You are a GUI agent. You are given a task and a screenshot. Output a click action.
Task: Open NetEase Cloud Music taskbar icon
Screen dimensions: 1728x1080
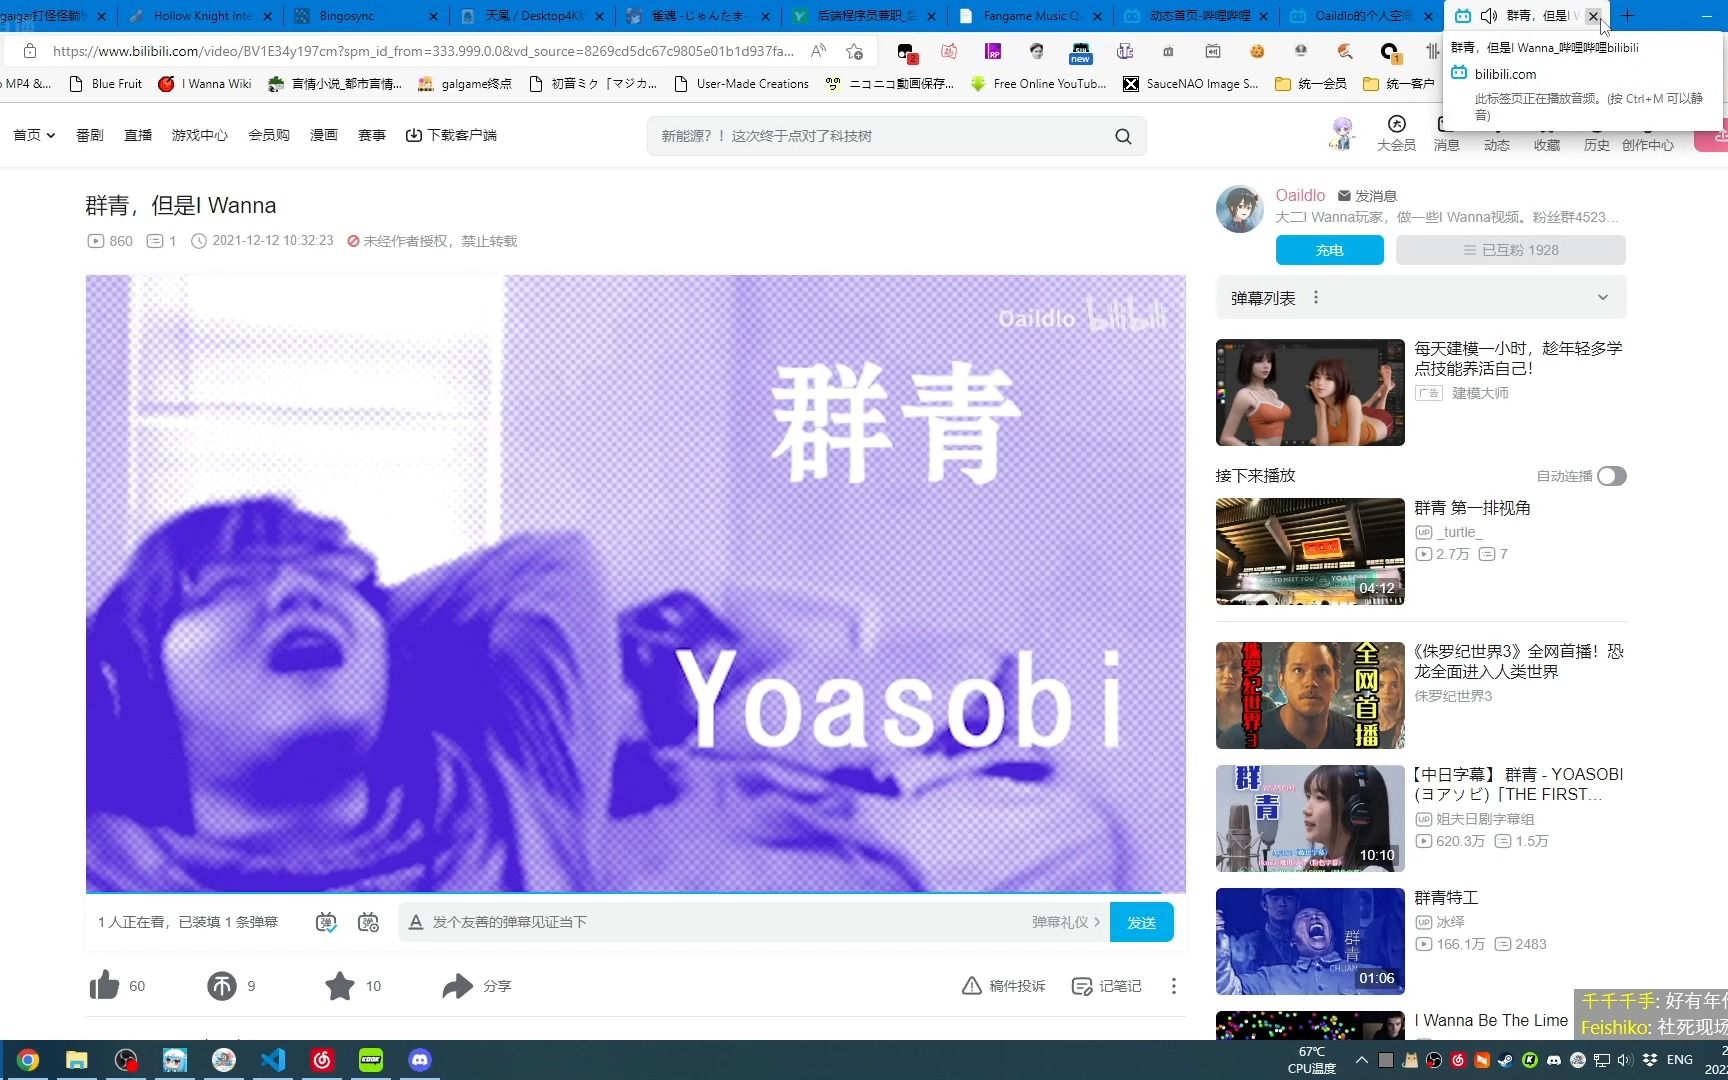tap(322, 1060)
